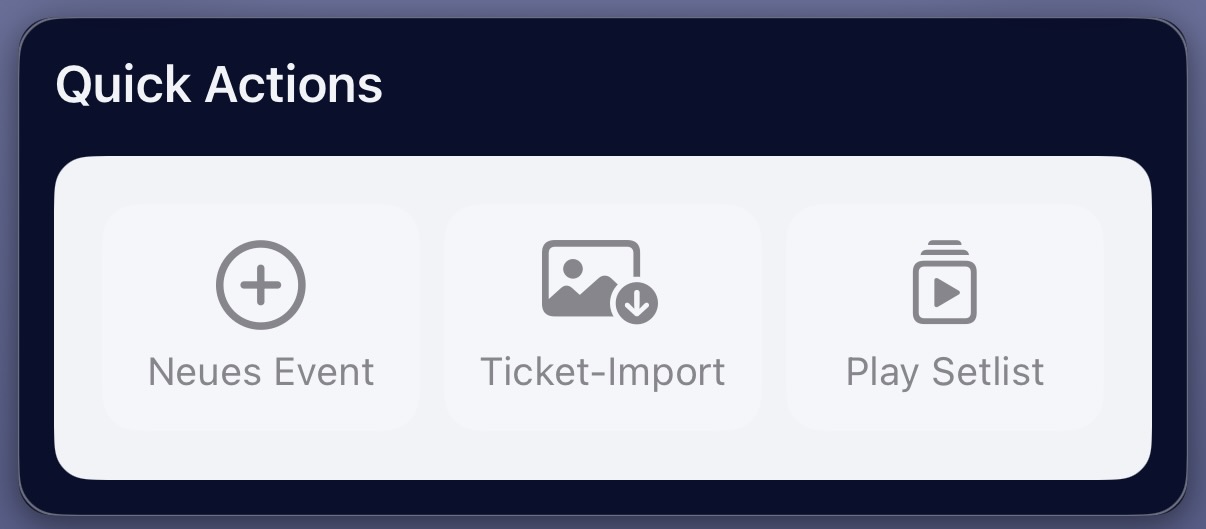This screenshot has width=1206, height=529.
Task: Open the Ticket-Import quick action tile
Action: [603, 317]
